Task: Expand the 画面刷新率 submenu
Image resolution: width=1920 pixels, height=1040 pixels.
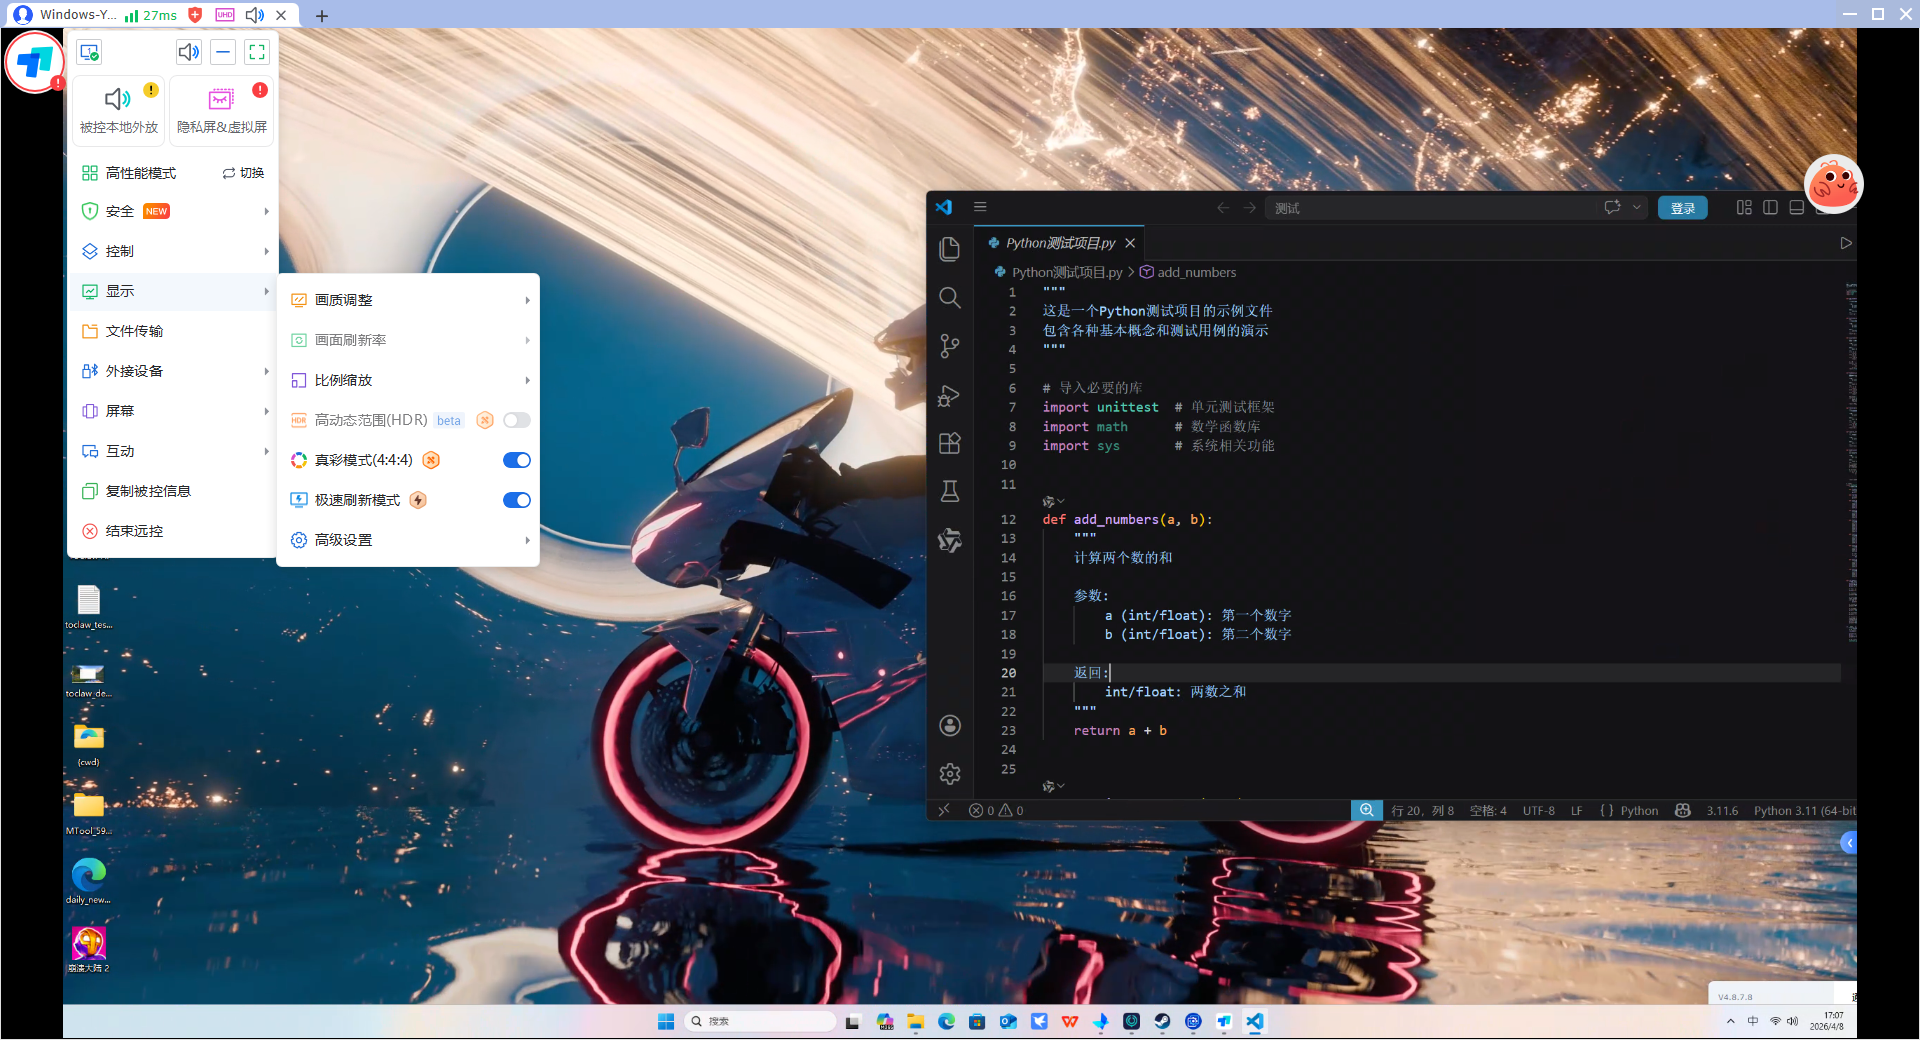Action: point(408,340)
